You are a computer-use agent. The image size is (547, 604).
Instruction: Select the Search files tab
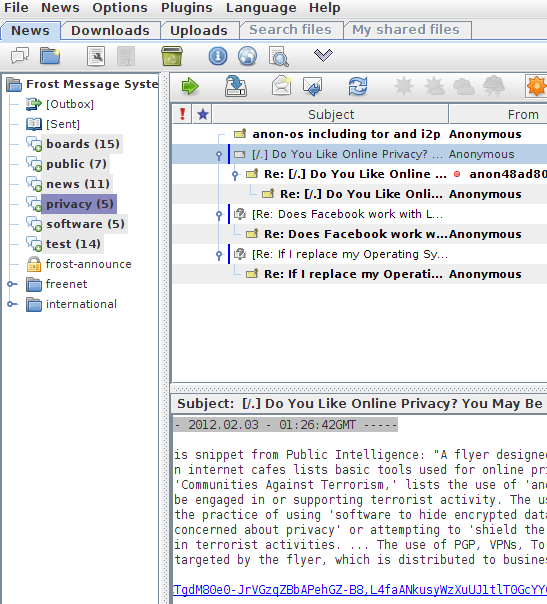point(290,30)
